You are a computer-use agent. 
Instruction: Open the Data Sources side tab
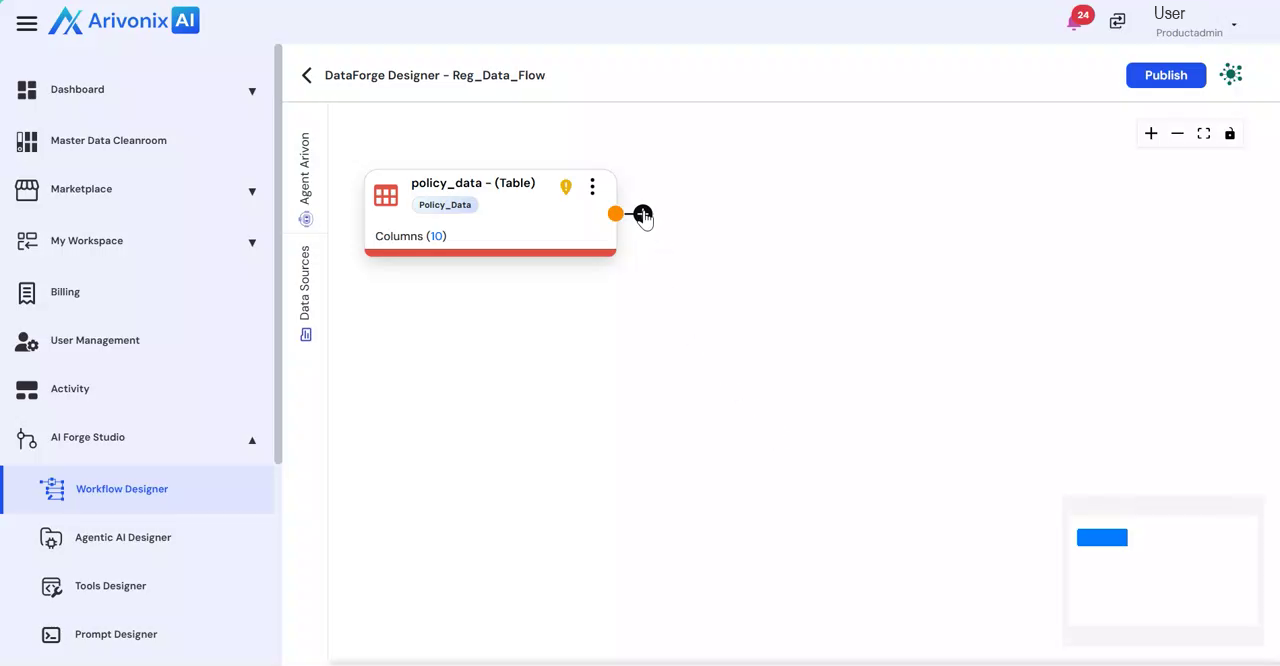click(x=305, y=292)
